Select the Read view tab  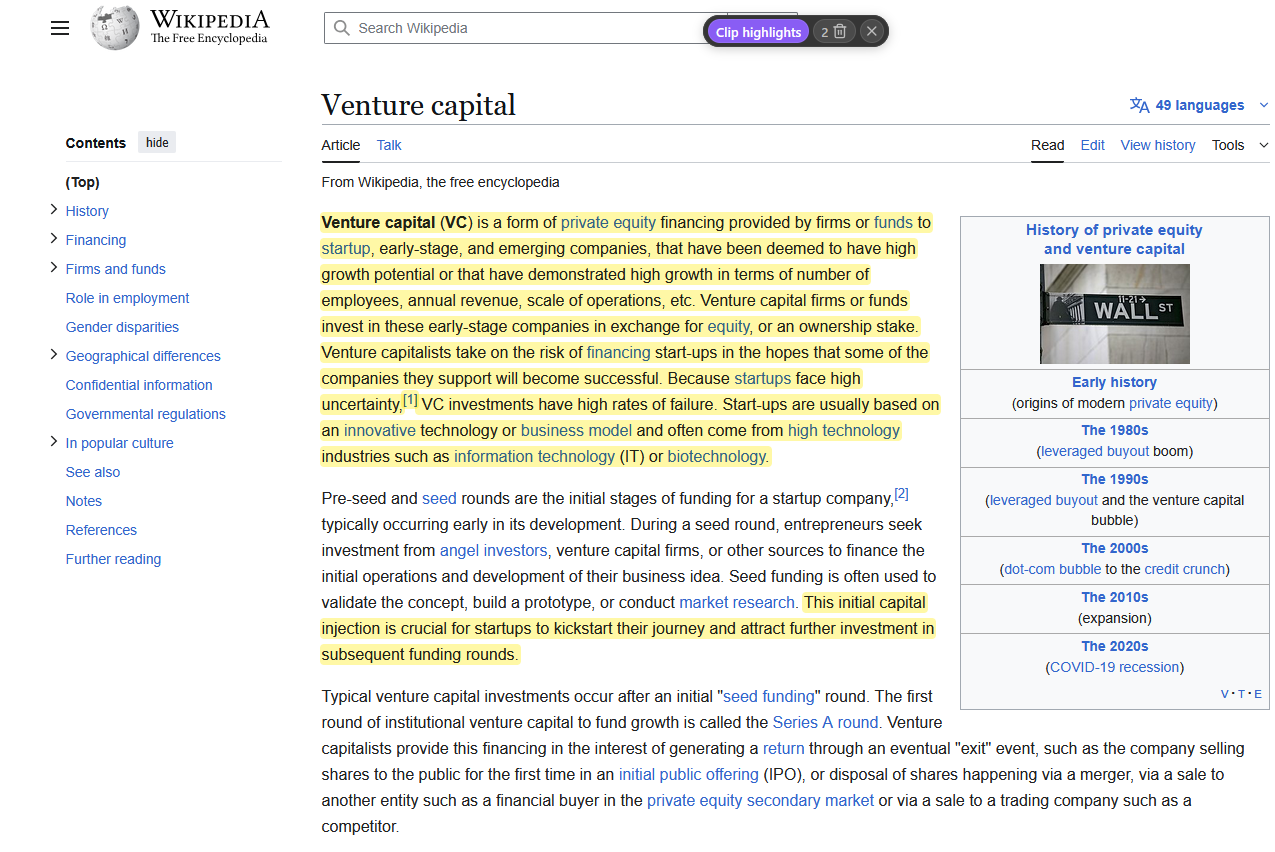1047,145
